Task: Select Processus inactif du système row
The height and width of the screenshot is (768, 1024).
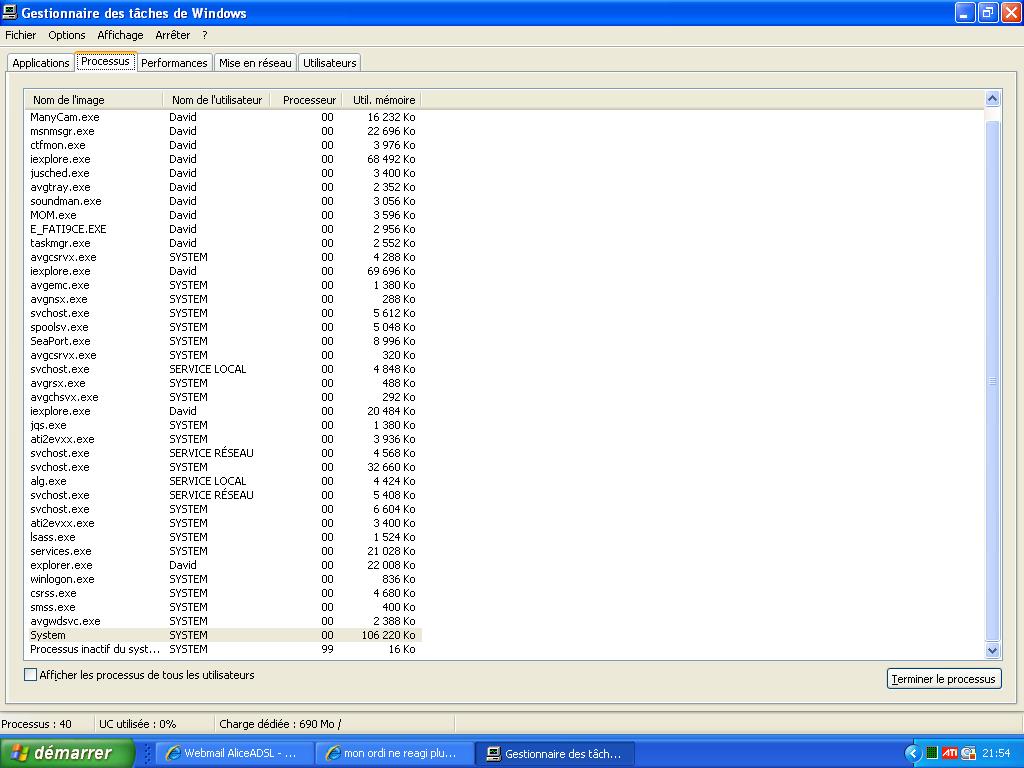Action: tap(223, 649)
